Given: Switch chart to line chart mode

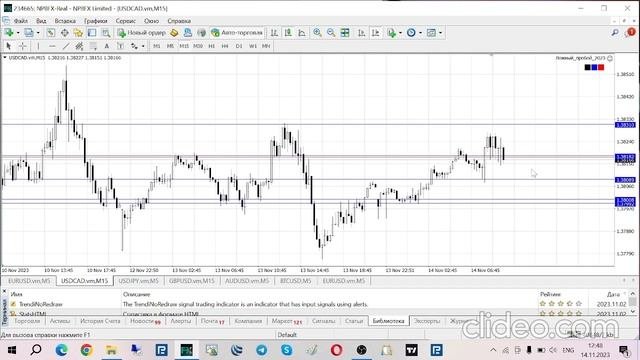Looking at the screenshot, I should pos(302,33).
